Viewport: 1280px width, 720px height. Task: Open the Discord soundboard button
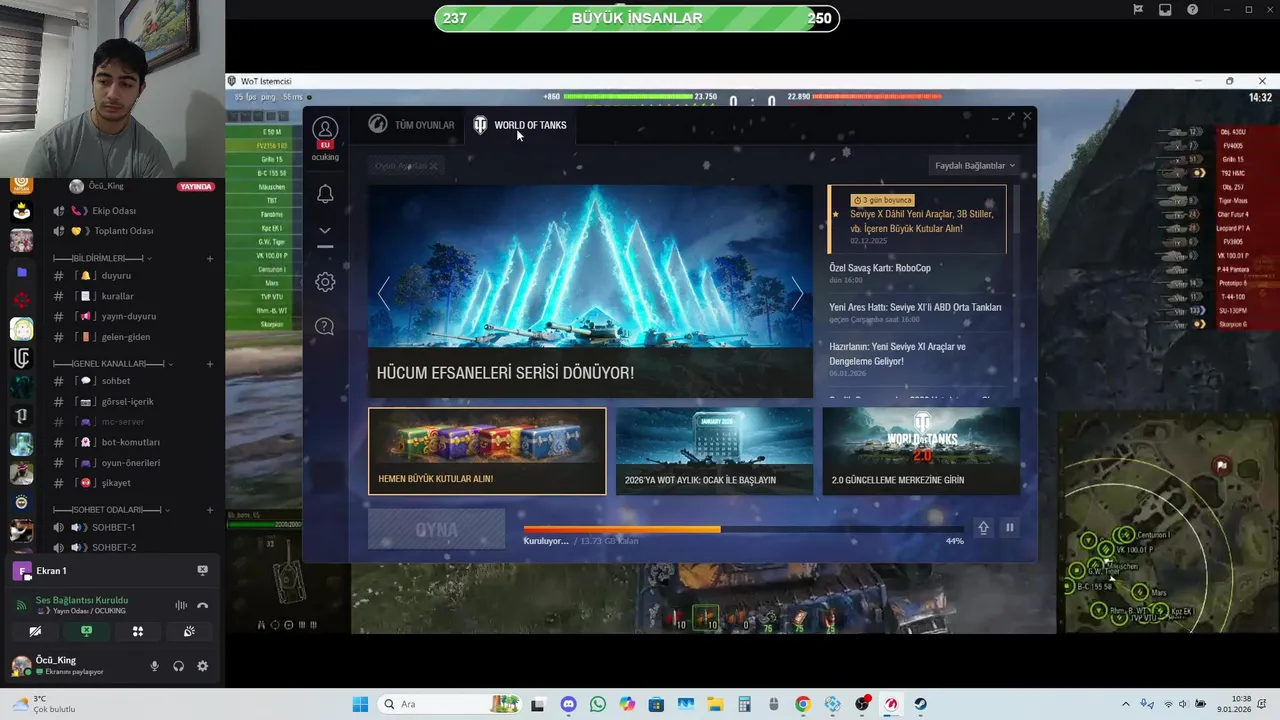(189, 631)
